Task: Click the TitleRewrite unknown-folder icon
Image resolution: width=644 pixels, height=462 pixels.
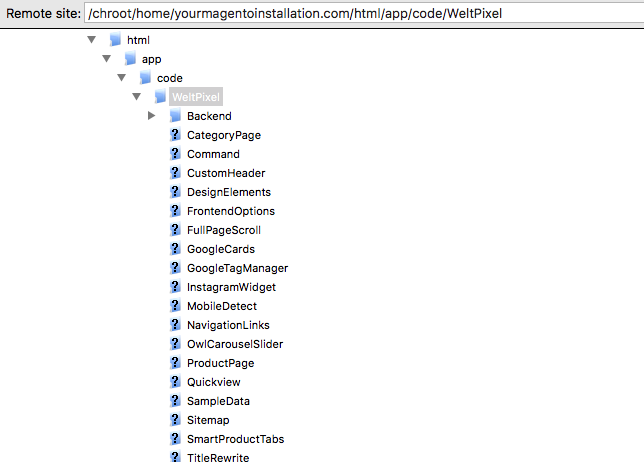Action: (175, 457)
